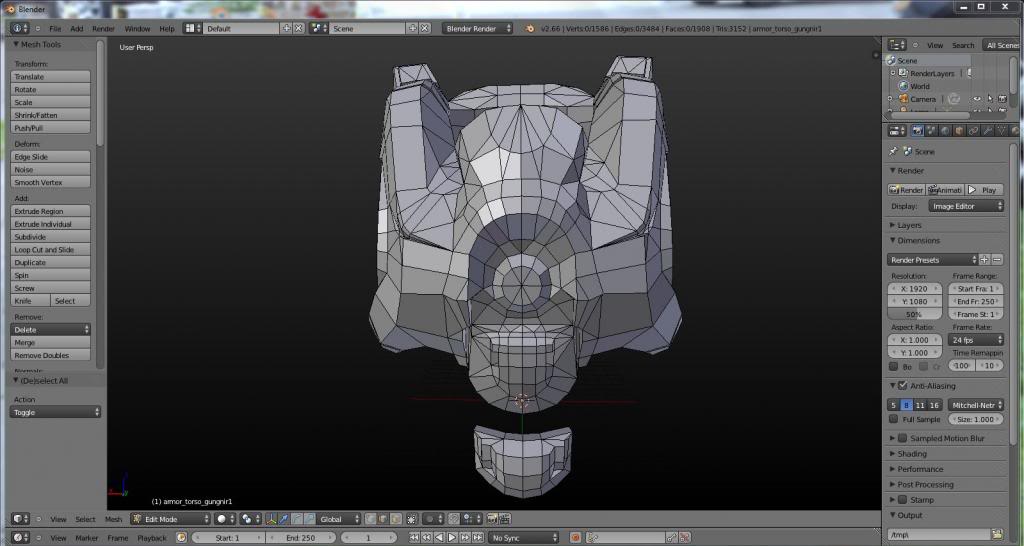Collapse the Mesh Tools panel

coord(16,44)
